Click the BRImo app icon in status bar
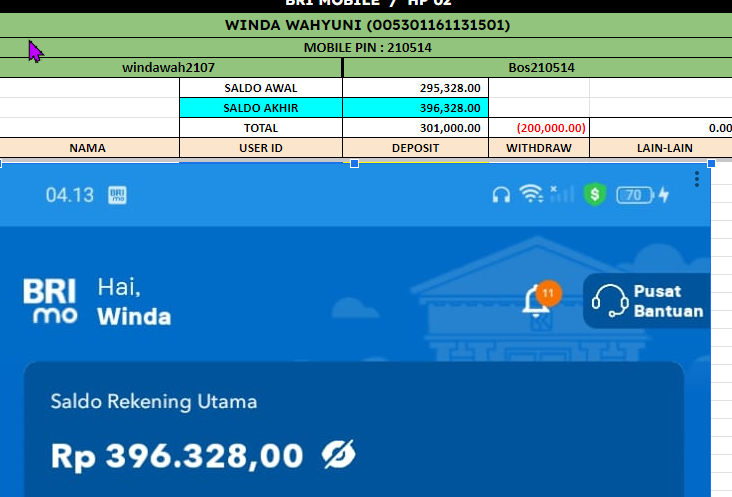This screenshot has width=732, height=497. point(117,195)
